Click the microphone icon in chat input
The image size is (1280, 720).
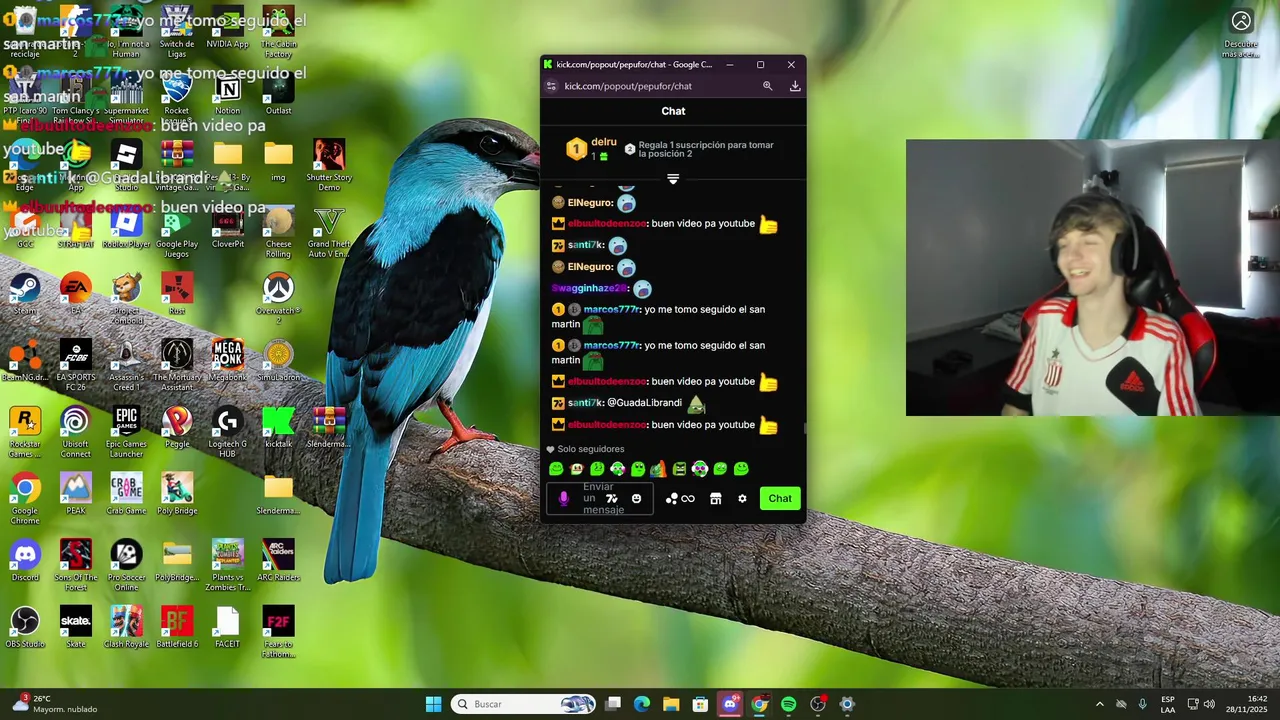(564, 498)
